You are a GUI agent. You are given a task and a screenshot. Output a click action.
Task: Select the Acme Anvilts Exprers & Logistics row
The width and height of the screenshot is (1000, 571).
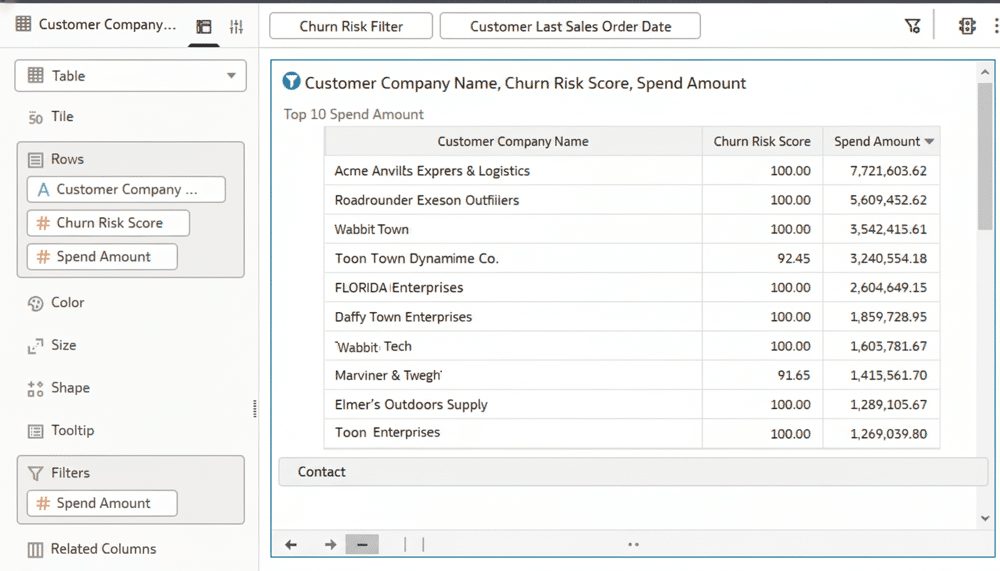(x=432, y=171)
